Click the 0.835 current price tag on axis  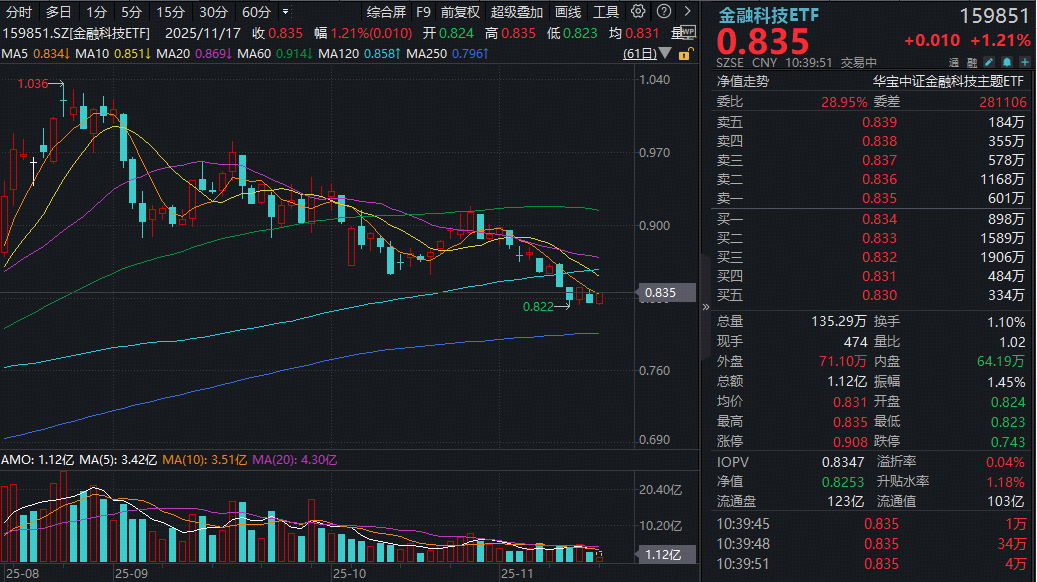(x=660, y=293)
